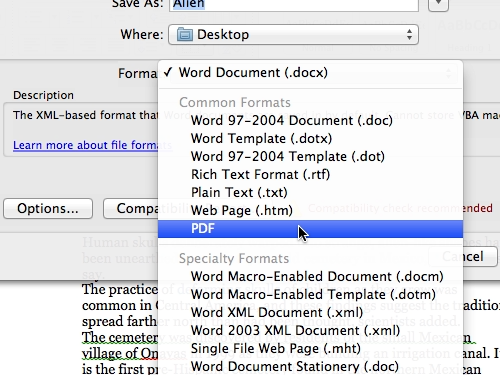Choose Word 97-2004 Template (.dot)
This screenshot has width=500, height=375.
[x=310, y=156]
